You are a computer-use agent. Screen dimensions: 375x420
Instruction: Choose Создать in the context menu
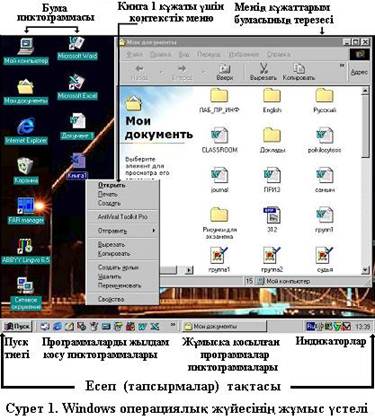click(122, 203)
